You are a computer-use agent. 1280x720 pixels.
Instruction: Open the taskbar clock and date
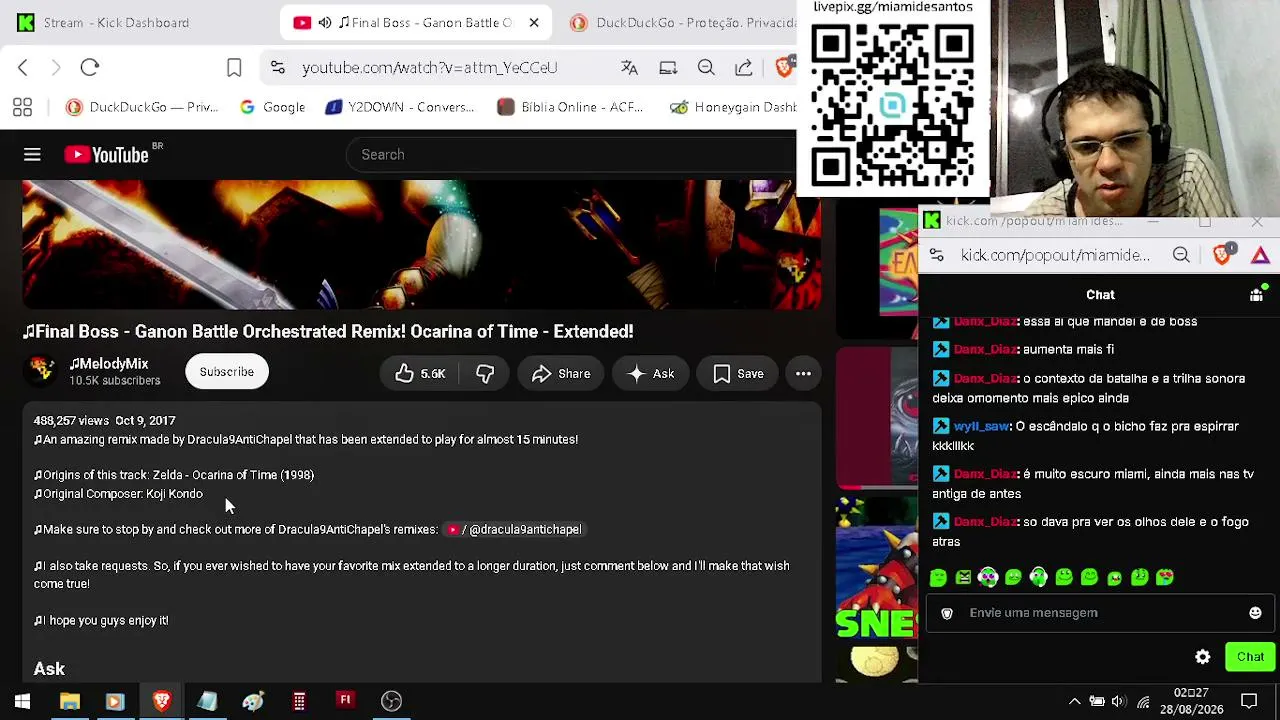point(1191,701)
